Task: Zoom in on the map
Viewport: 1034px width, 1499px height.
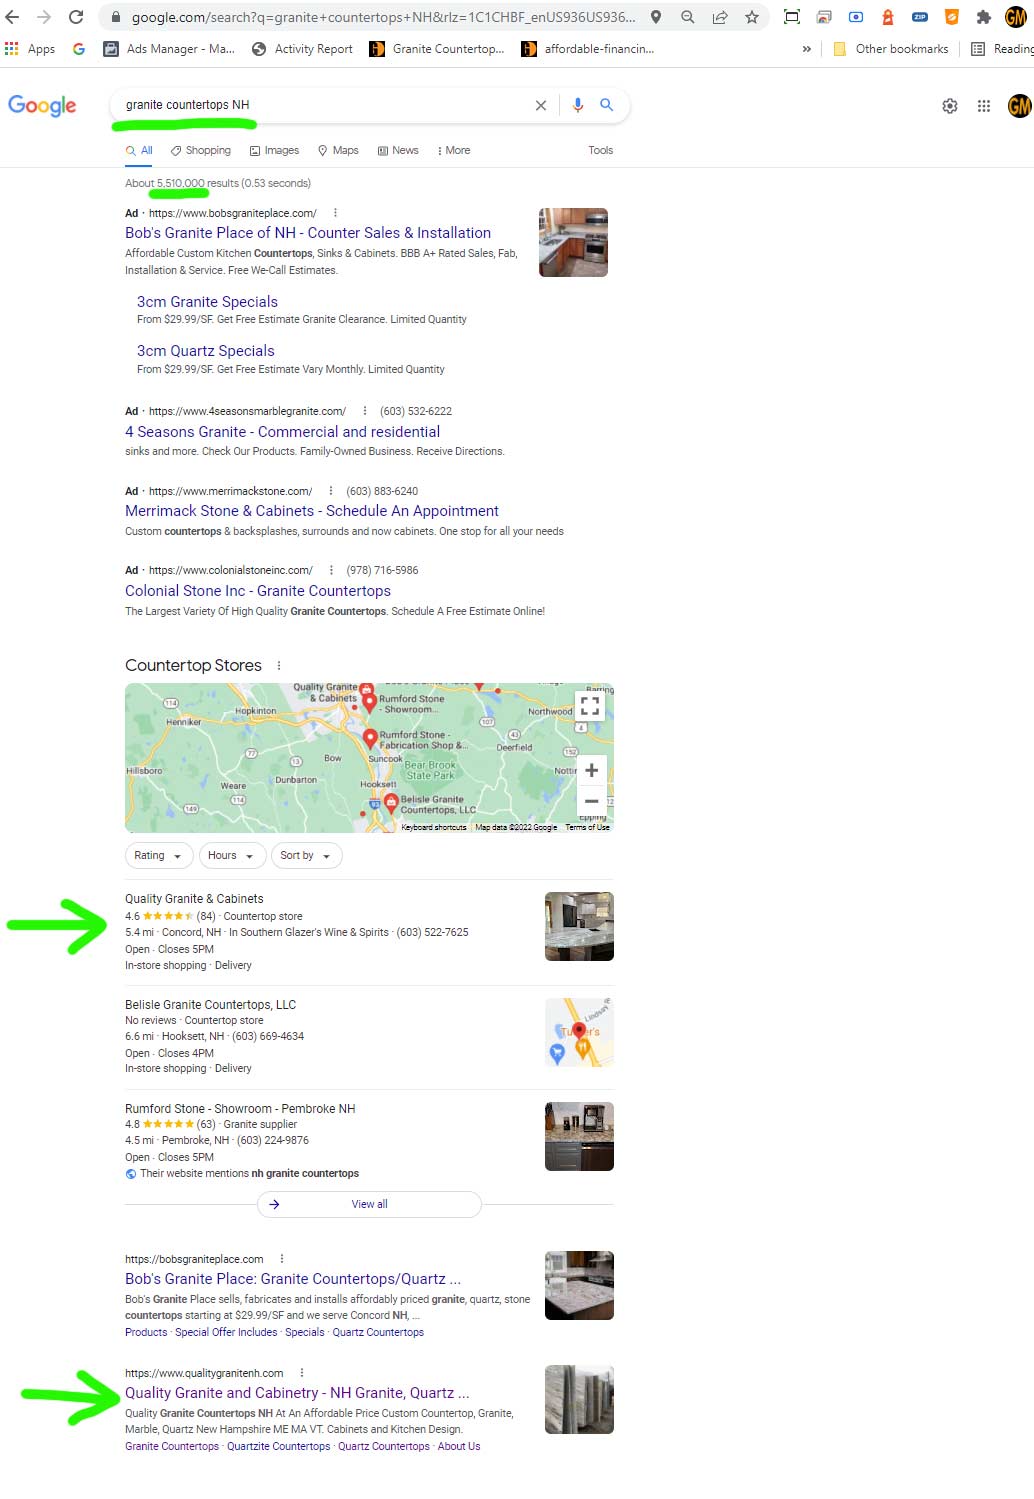Action: (x=592, y=770)
